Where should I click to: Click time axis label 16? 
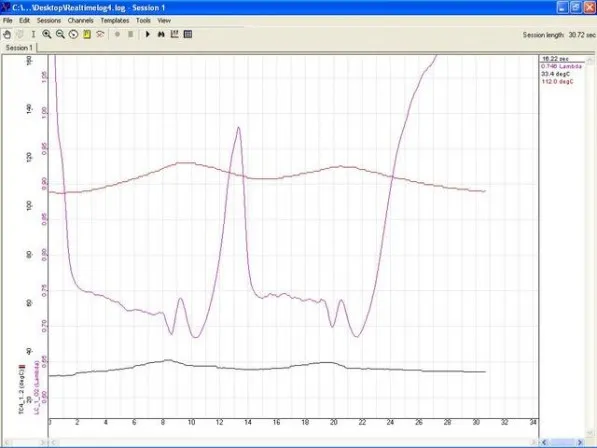276,422
